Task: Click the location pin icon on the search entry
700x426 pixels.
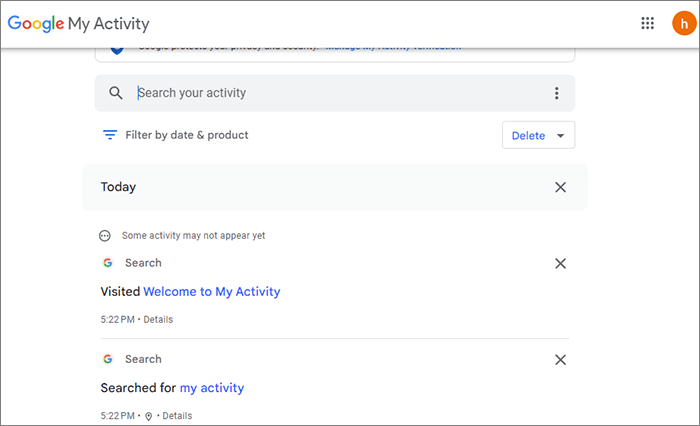Action: (148, 416)
